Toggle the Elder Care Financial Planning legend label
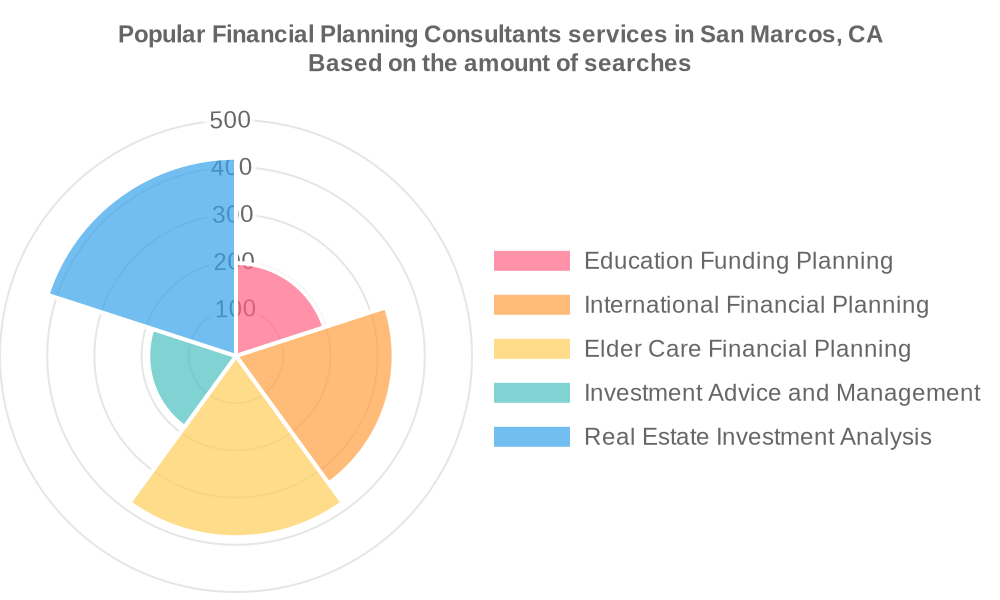 click(x=747, y=349)
